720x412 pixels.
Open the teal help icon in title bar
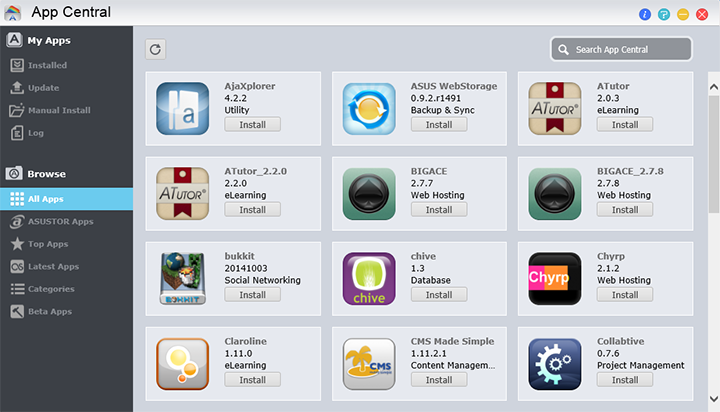click(x=664, y=14)
